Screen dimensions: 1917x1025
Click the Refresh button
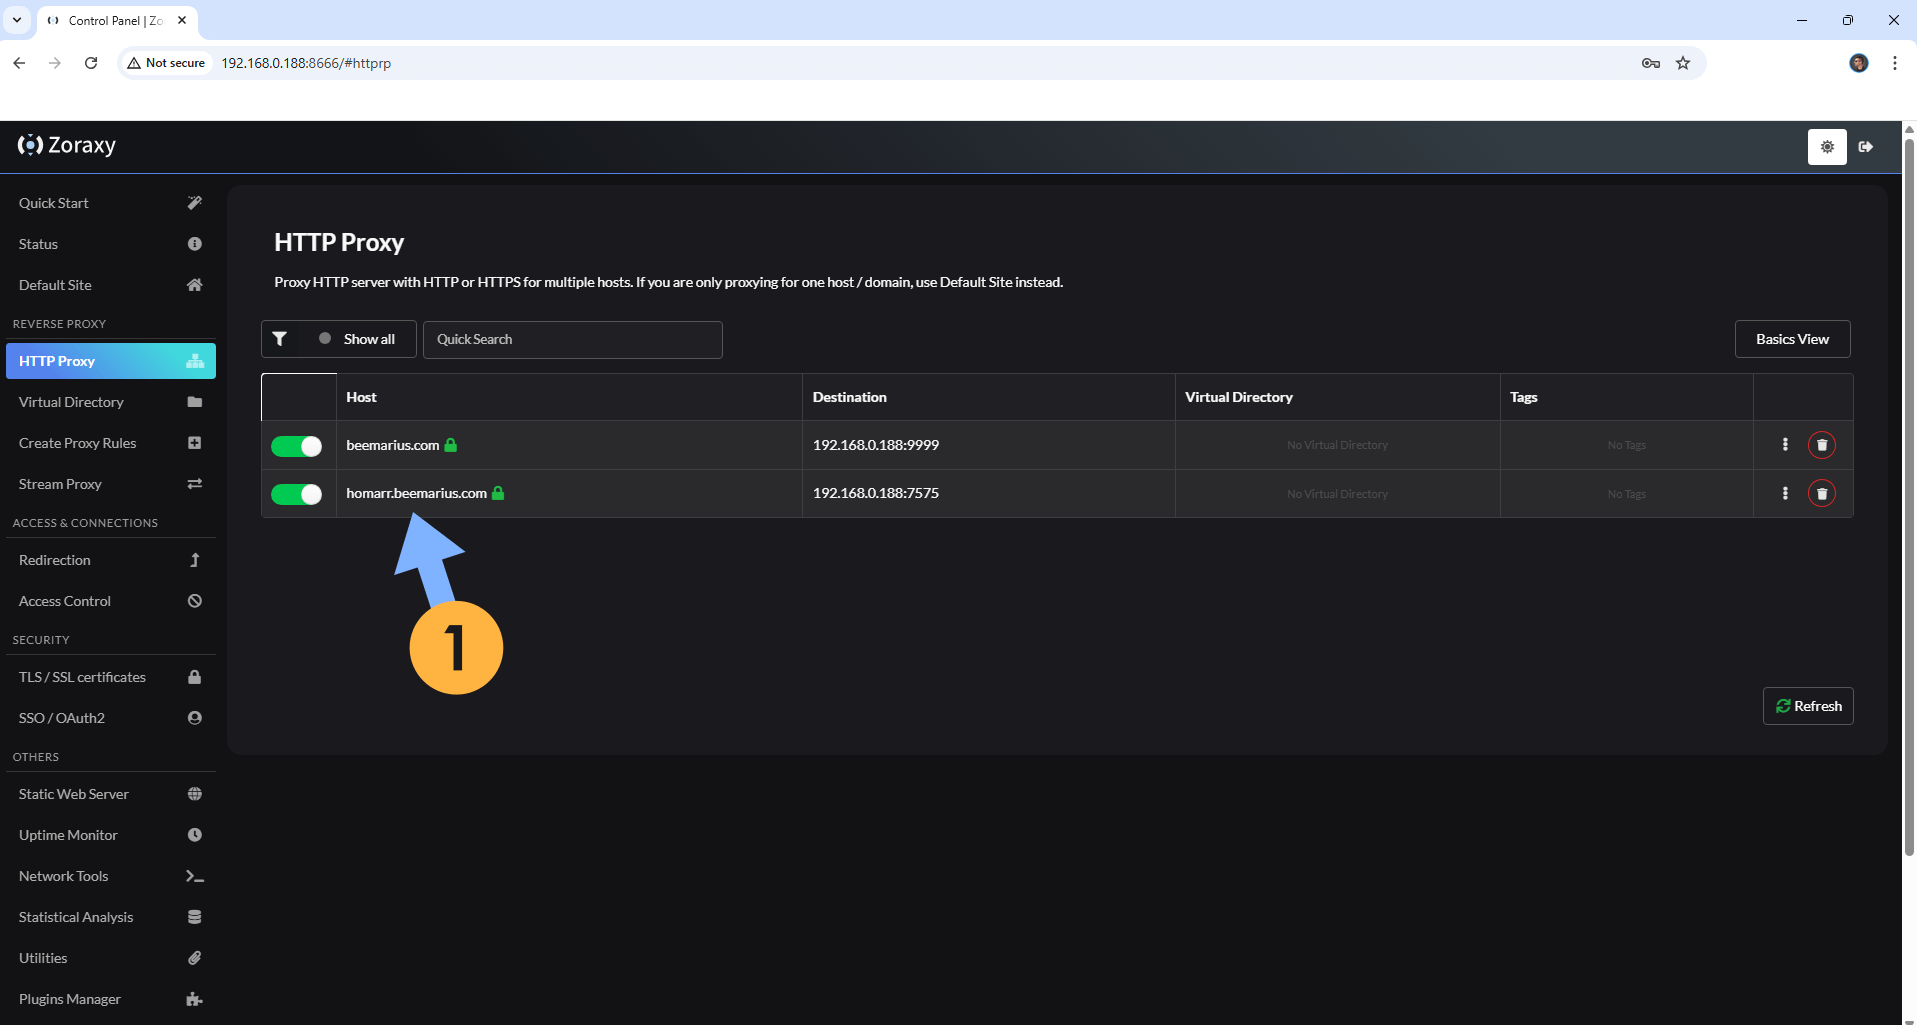coord(1808,705)
